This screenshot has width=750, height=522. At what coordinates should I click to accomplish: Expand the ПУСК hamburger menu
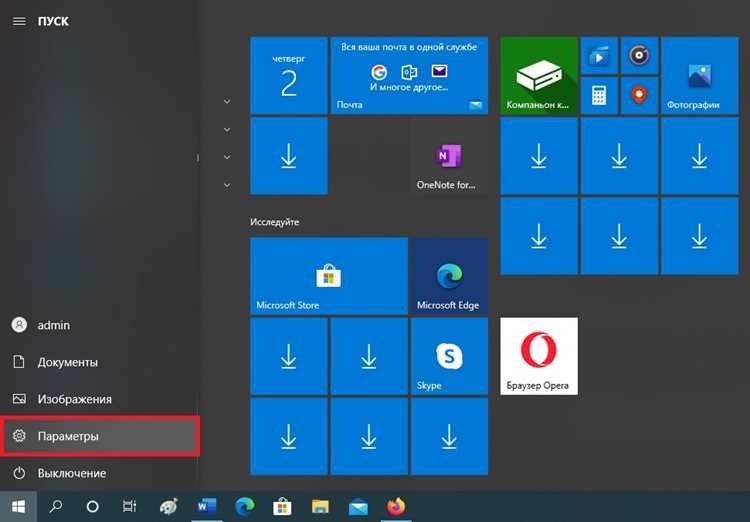19,21
